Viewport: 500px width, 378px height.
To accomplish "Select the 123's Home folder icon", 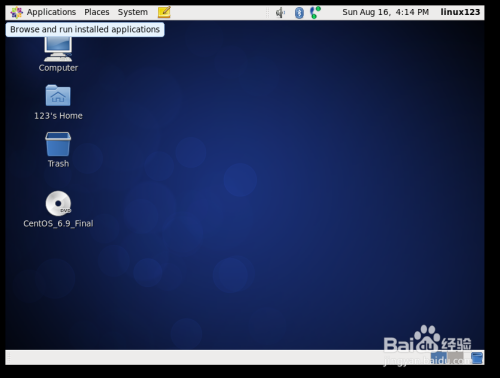I will 58,102.
